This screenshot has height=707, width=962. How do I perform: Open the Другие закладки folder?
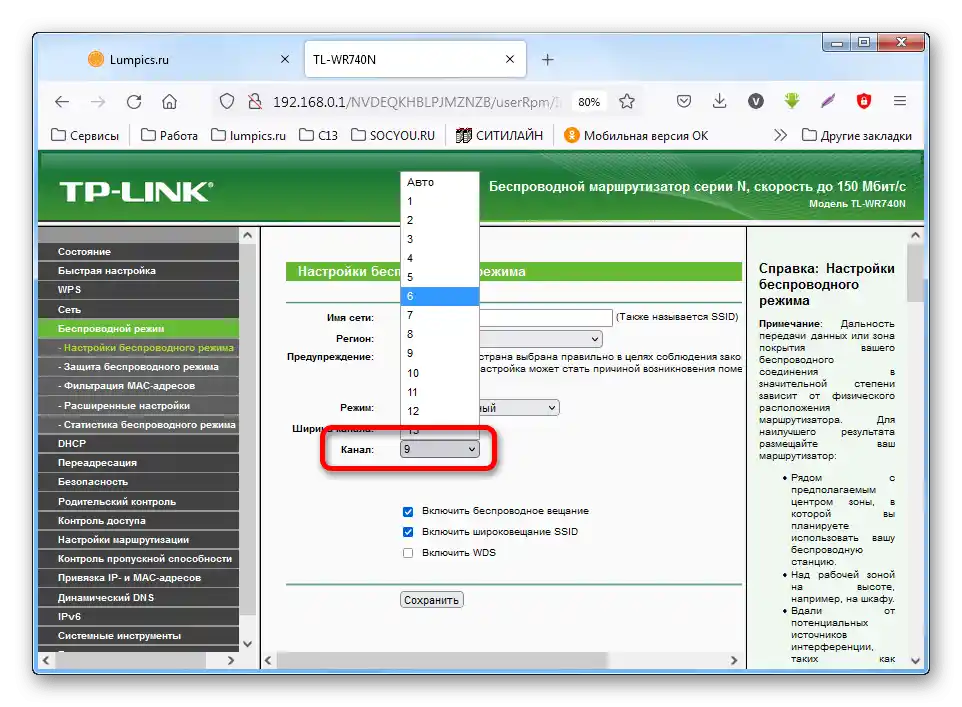tap(856, 136)
